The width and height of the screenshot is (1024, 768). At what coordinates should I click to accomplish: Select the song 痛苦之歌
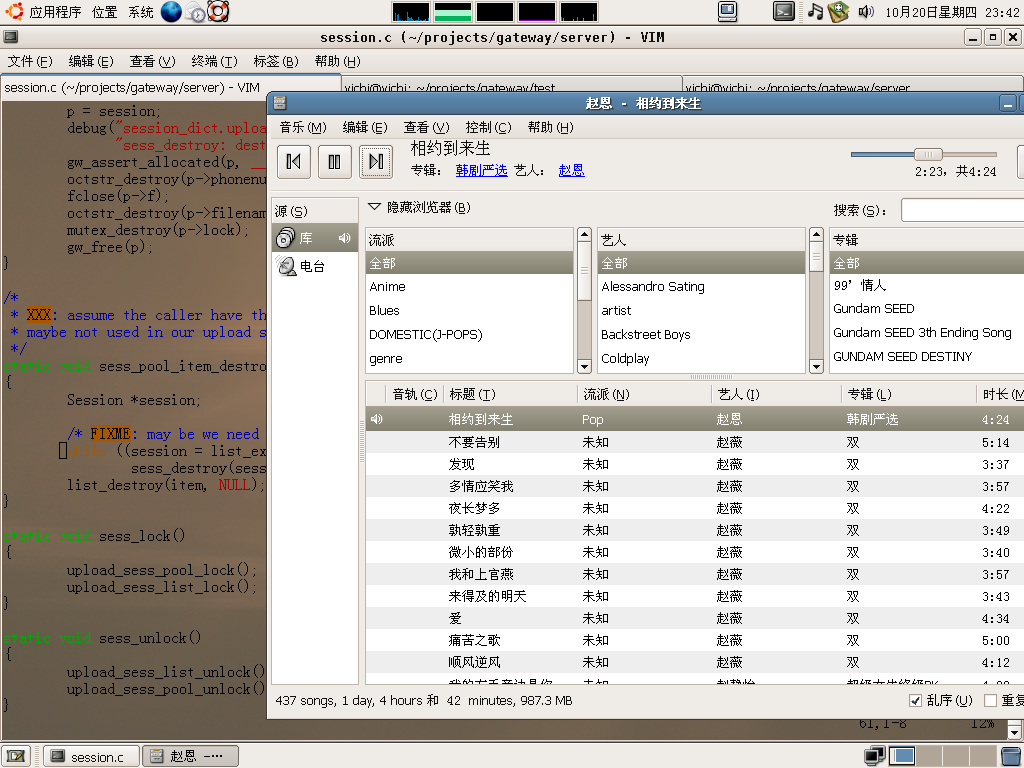[x=695, y=640]
